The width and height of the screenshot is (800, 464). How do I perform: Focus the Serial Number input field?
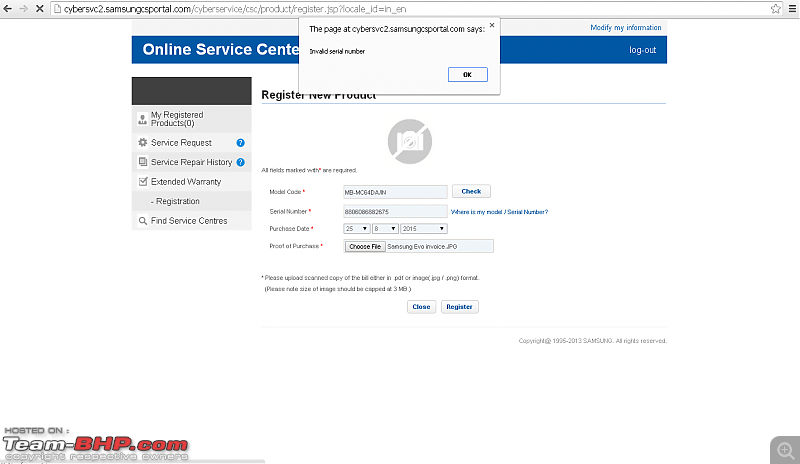coord(395,211)
